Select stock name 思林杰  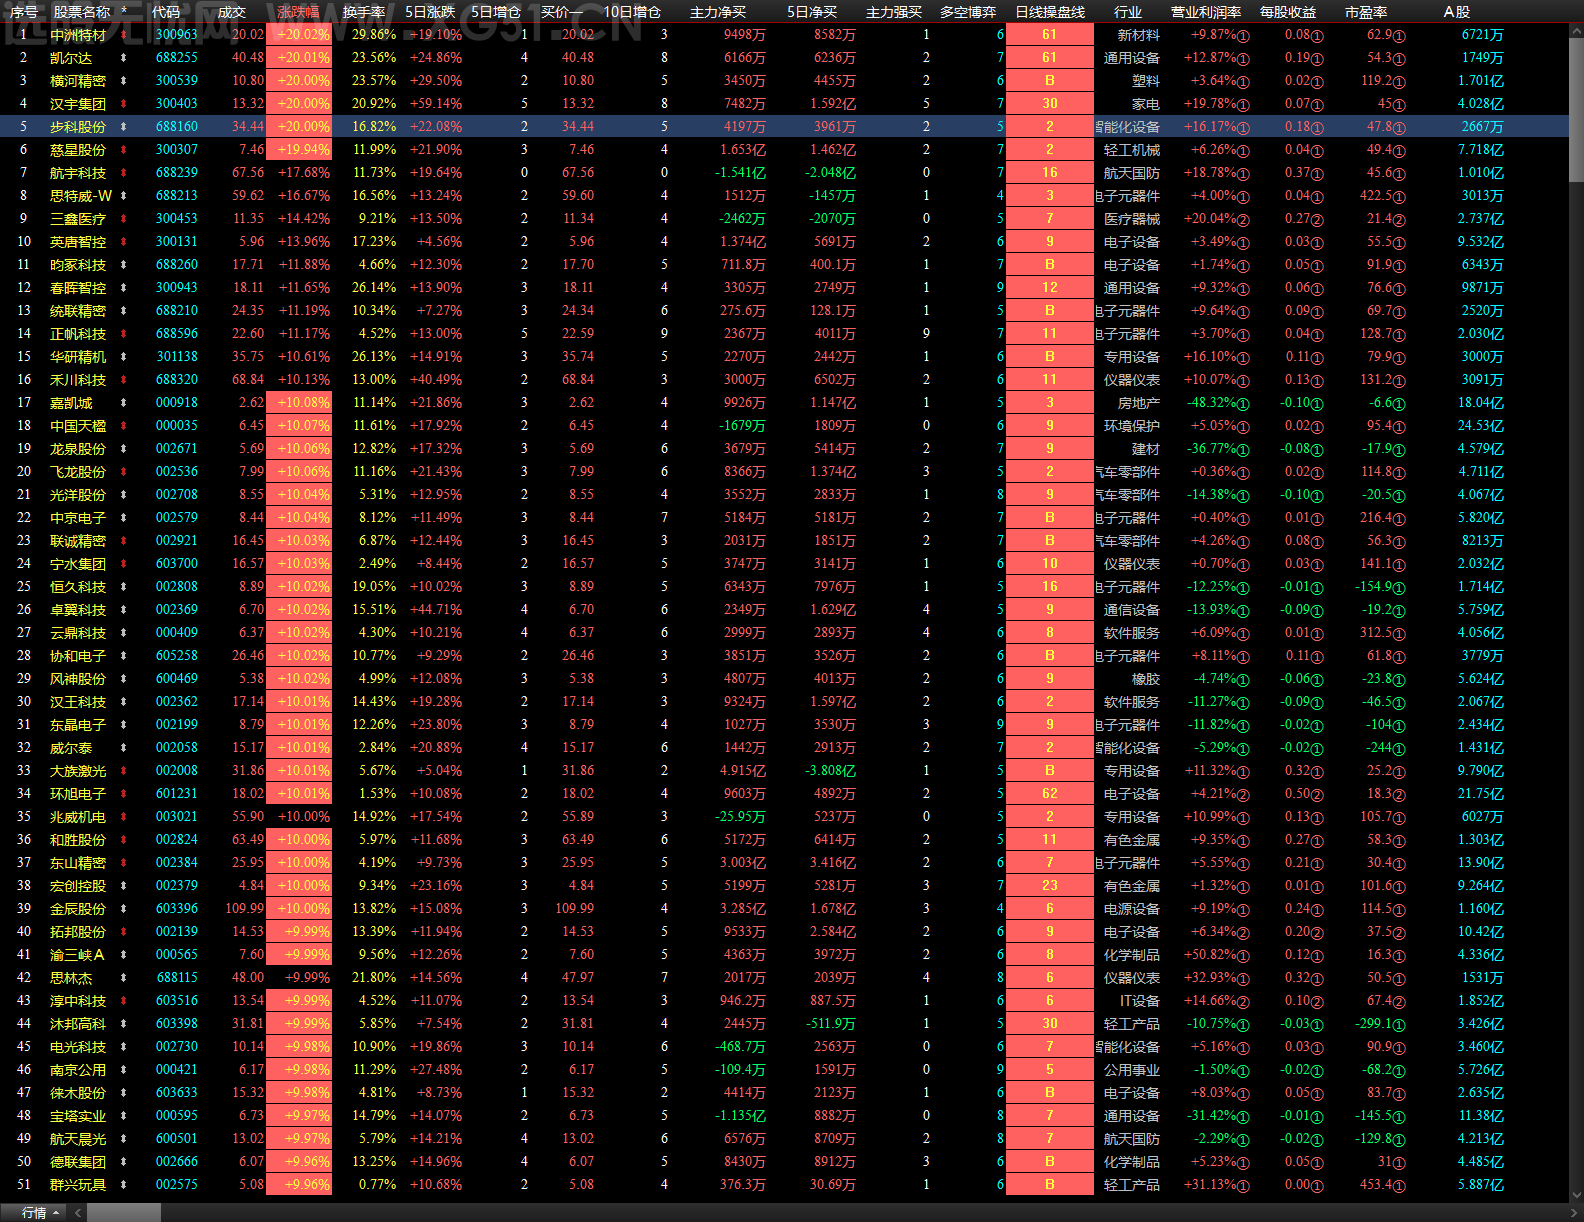pos(71,978)
